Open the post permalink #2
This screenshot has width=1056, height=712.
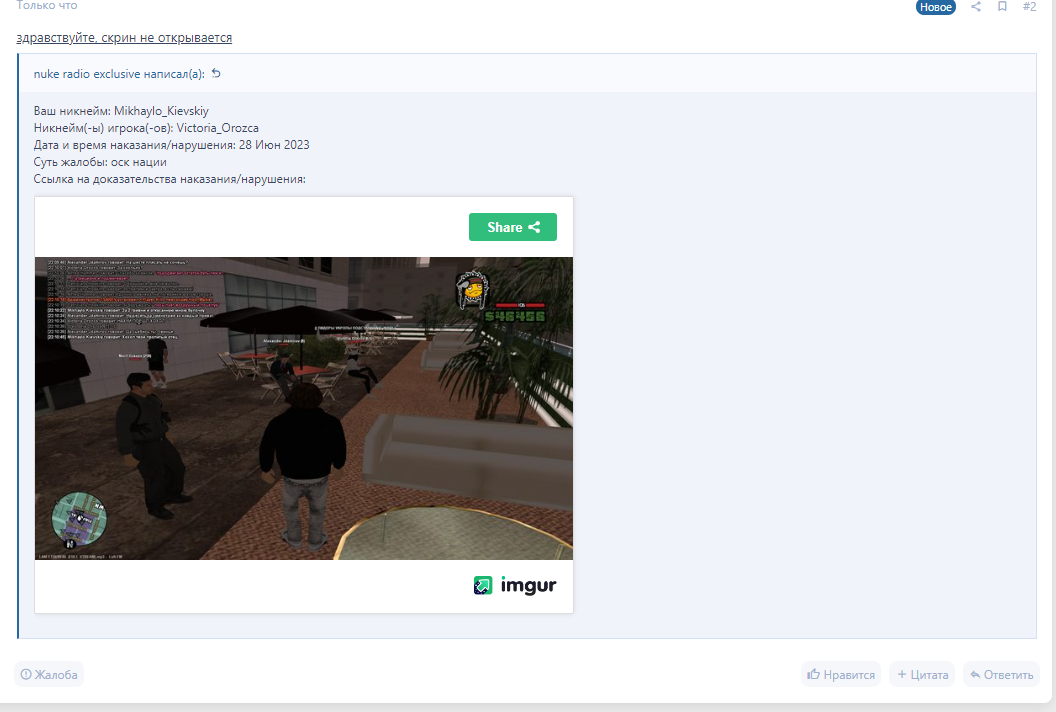[1029, 7]
